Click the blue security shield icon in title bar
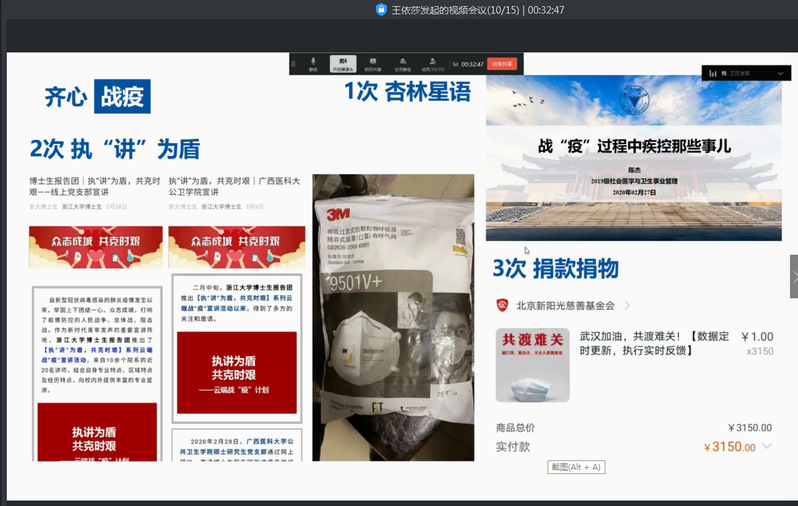Viewport: 798px width, 506px height. [x=381, y=9]
